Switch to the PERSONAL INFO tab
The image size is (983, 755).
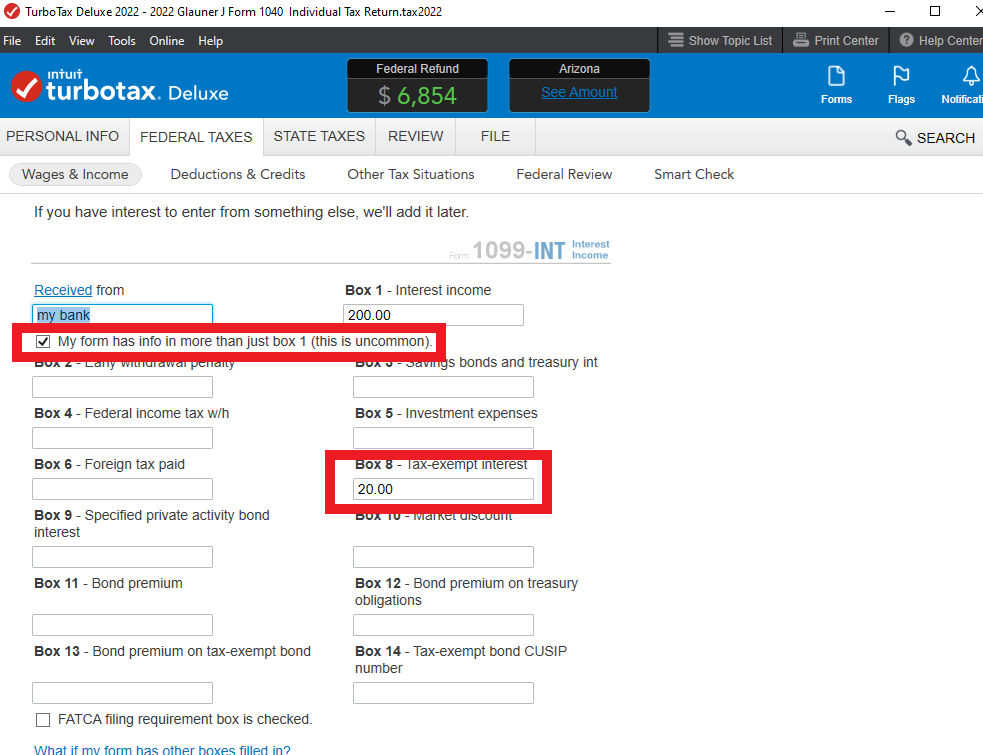tap(63, 137)
